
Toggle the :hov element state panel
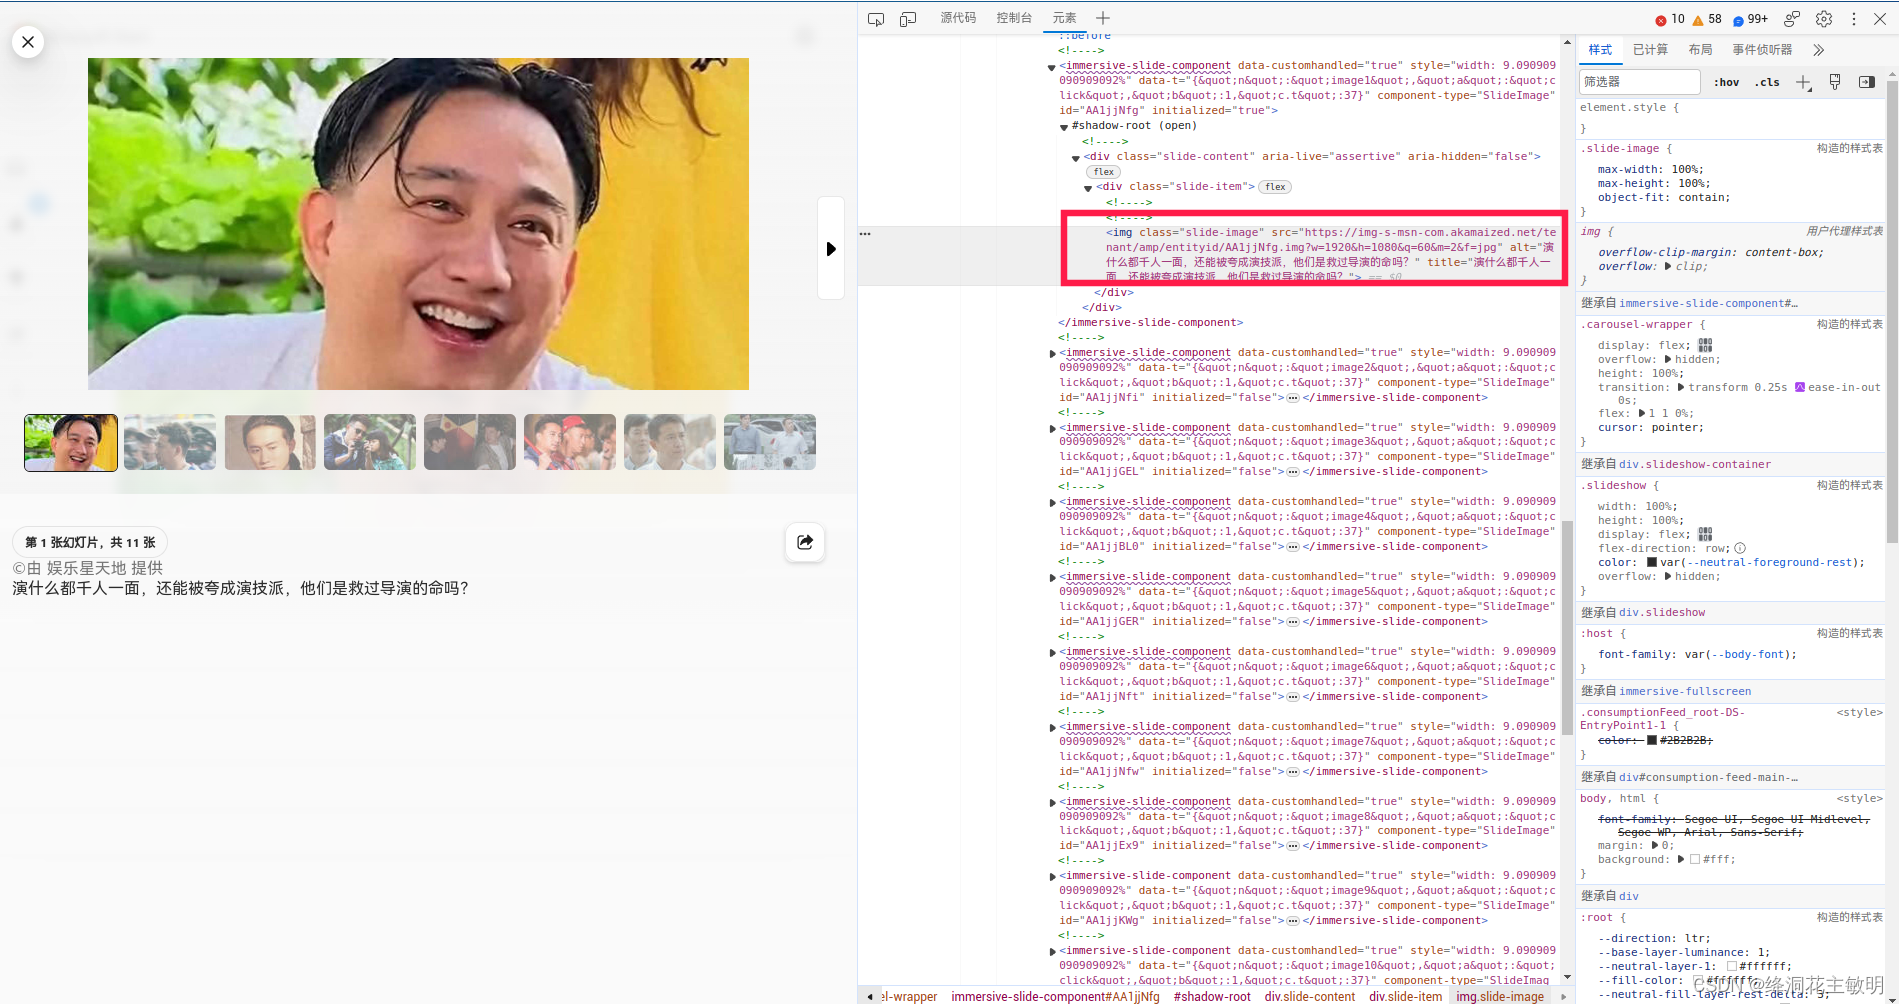(1727, 82)
